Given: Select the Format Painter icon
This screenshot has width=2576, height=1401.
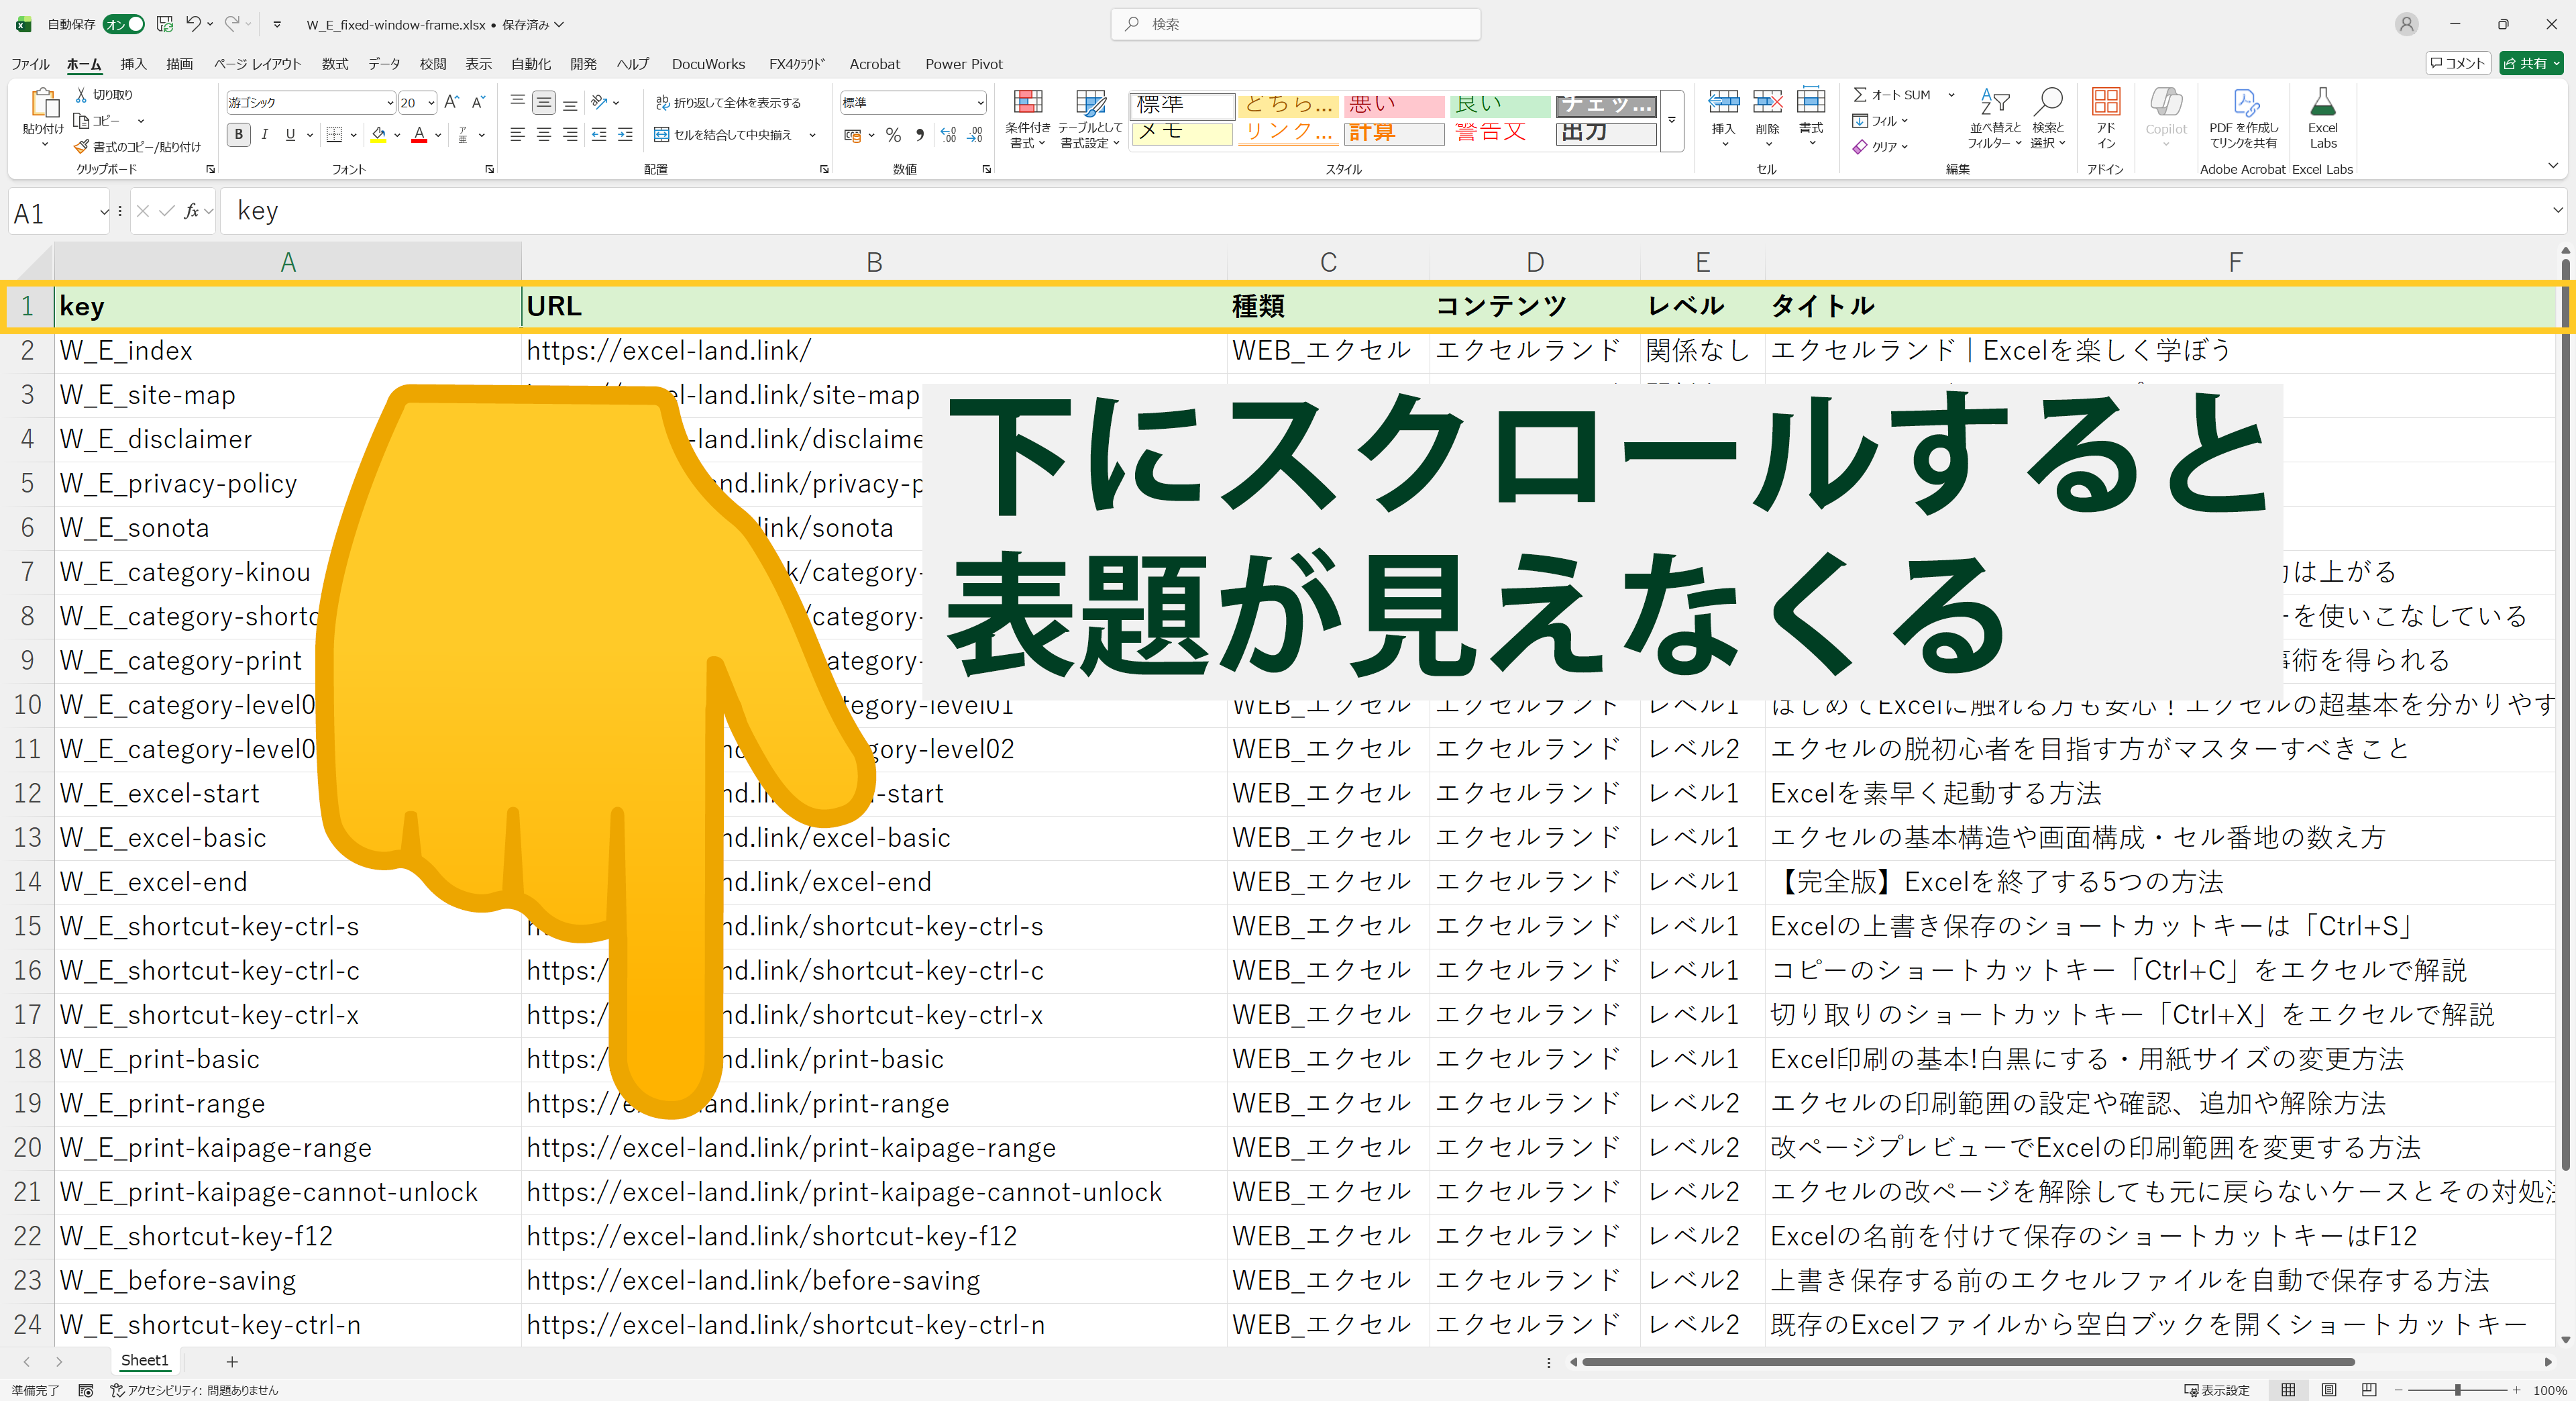Looking at the screenshot, I should pyautogui.click(x=80, y=146).
